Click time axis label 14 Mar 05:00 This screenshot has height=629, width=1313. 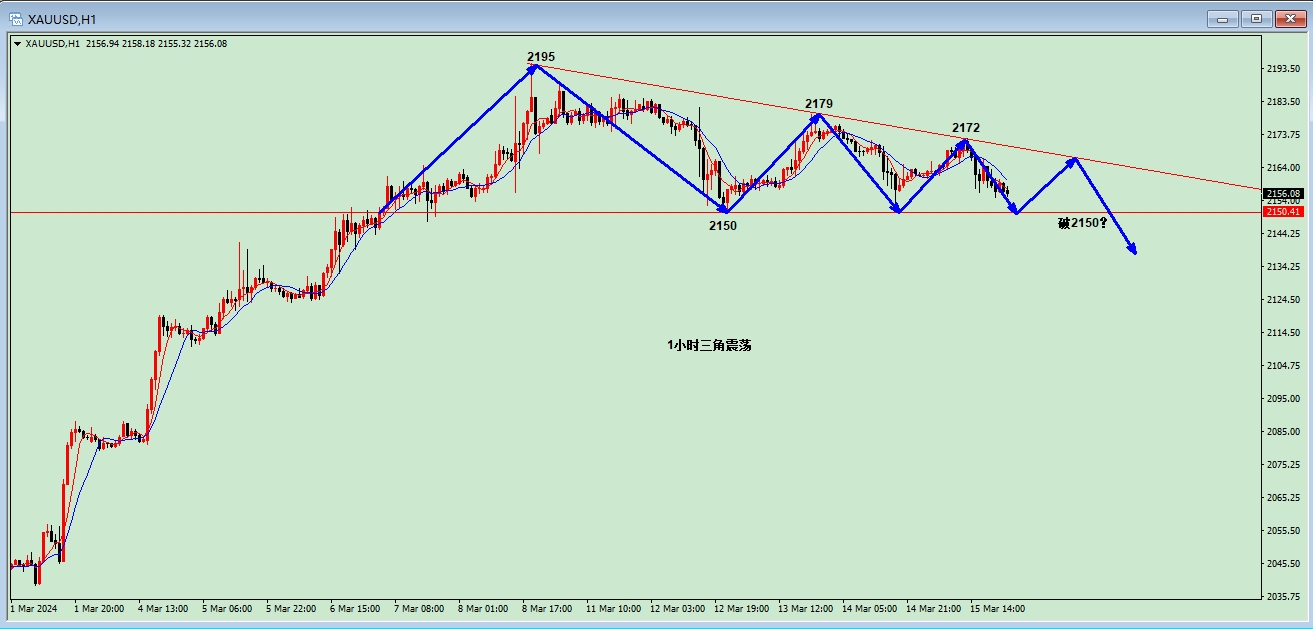click(x=871, y=608)
